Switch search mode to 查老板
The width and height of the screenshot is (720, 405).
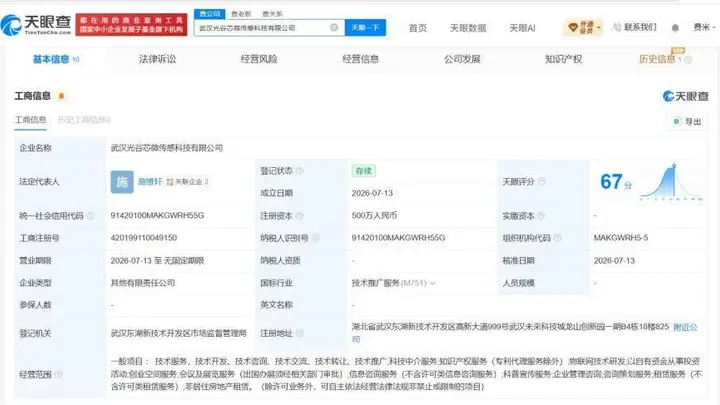pos(241,14)
